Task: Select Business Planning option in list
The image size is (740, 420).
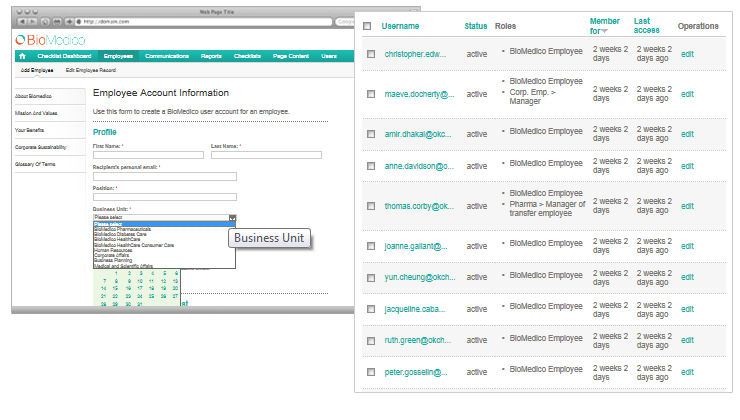Action: click(x=113, y=260)
